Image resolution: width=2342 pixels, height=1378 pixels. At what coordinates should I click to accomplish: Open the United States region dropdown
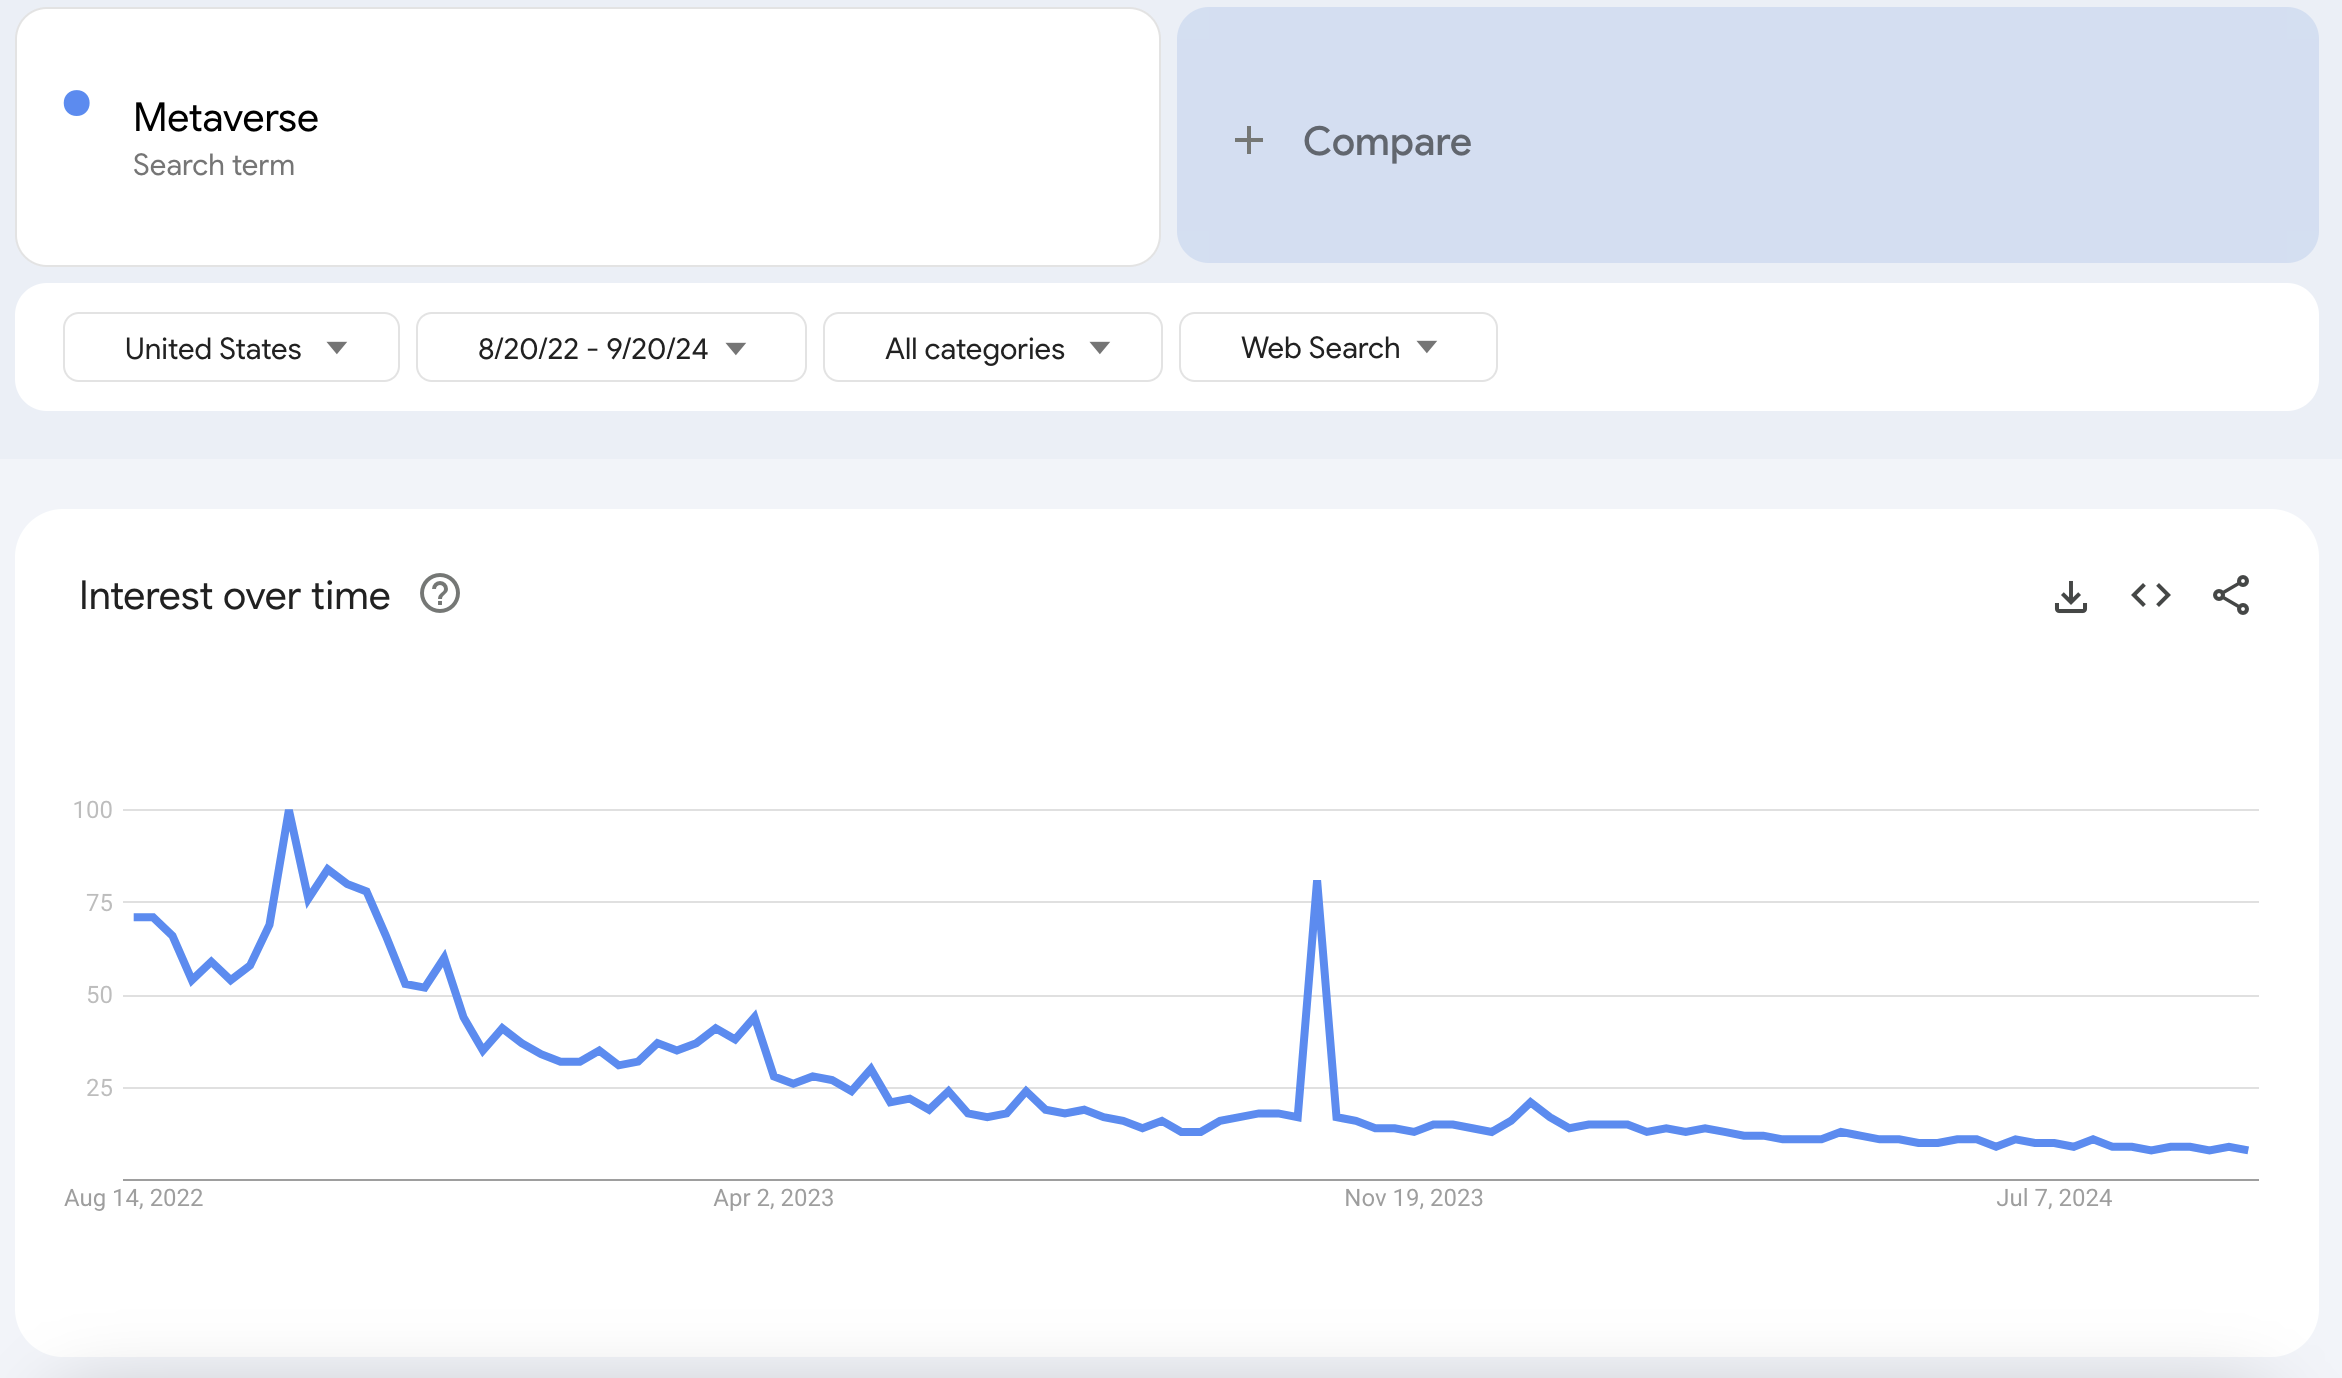pos(230,347)
